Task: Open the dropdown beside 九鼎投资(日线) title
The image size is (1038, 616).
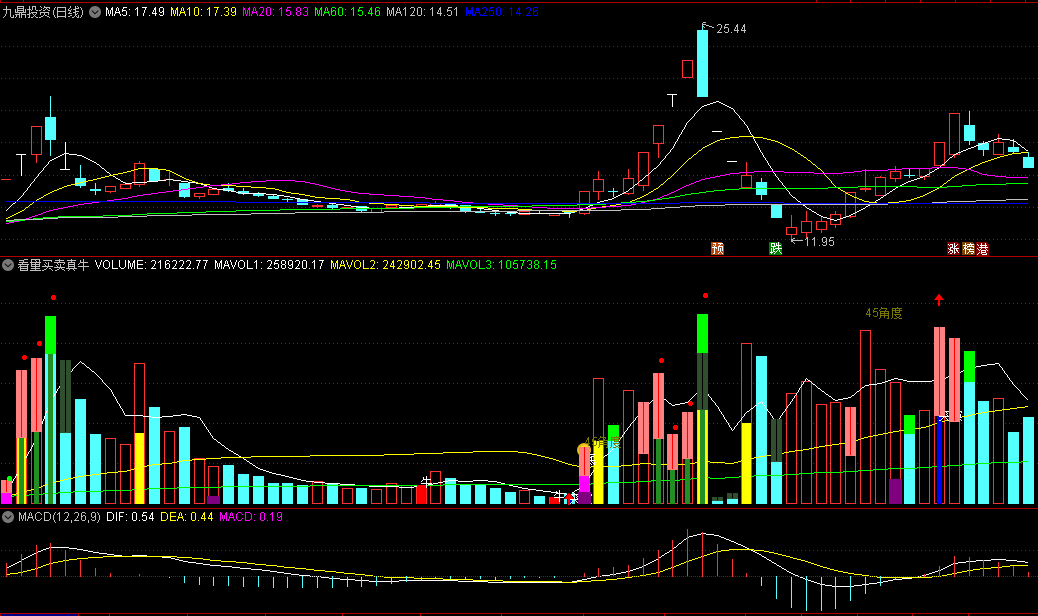Action: pos(95,12)
